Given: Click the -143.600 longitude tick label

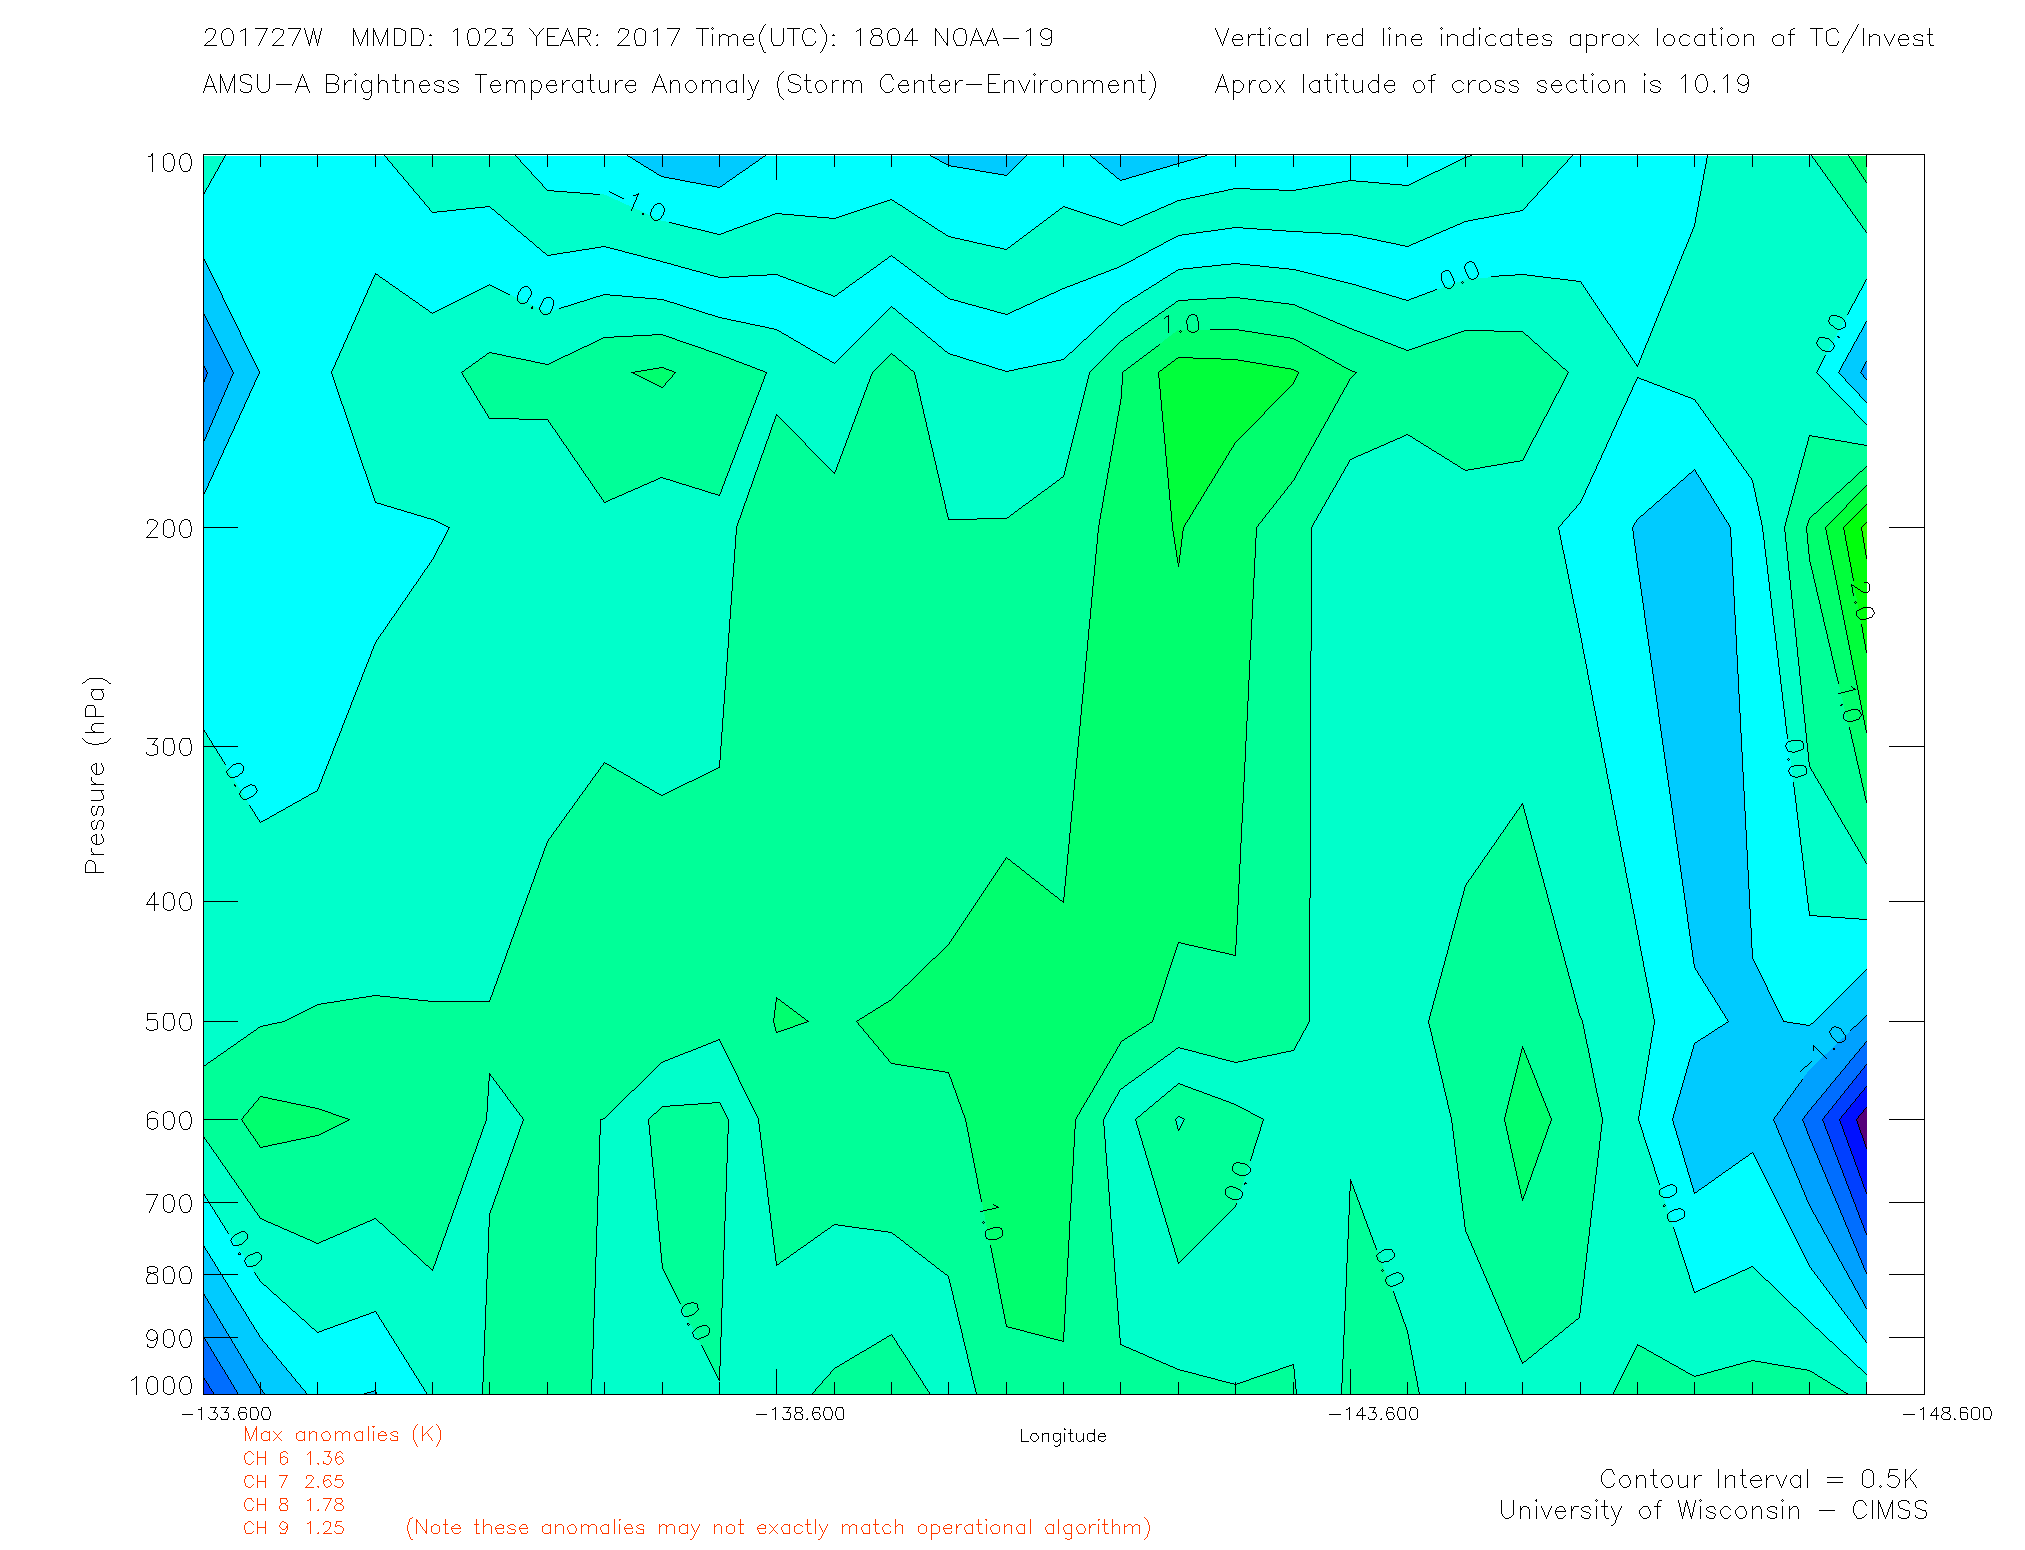Looking at the screenshot, I should (1373, 1413).
